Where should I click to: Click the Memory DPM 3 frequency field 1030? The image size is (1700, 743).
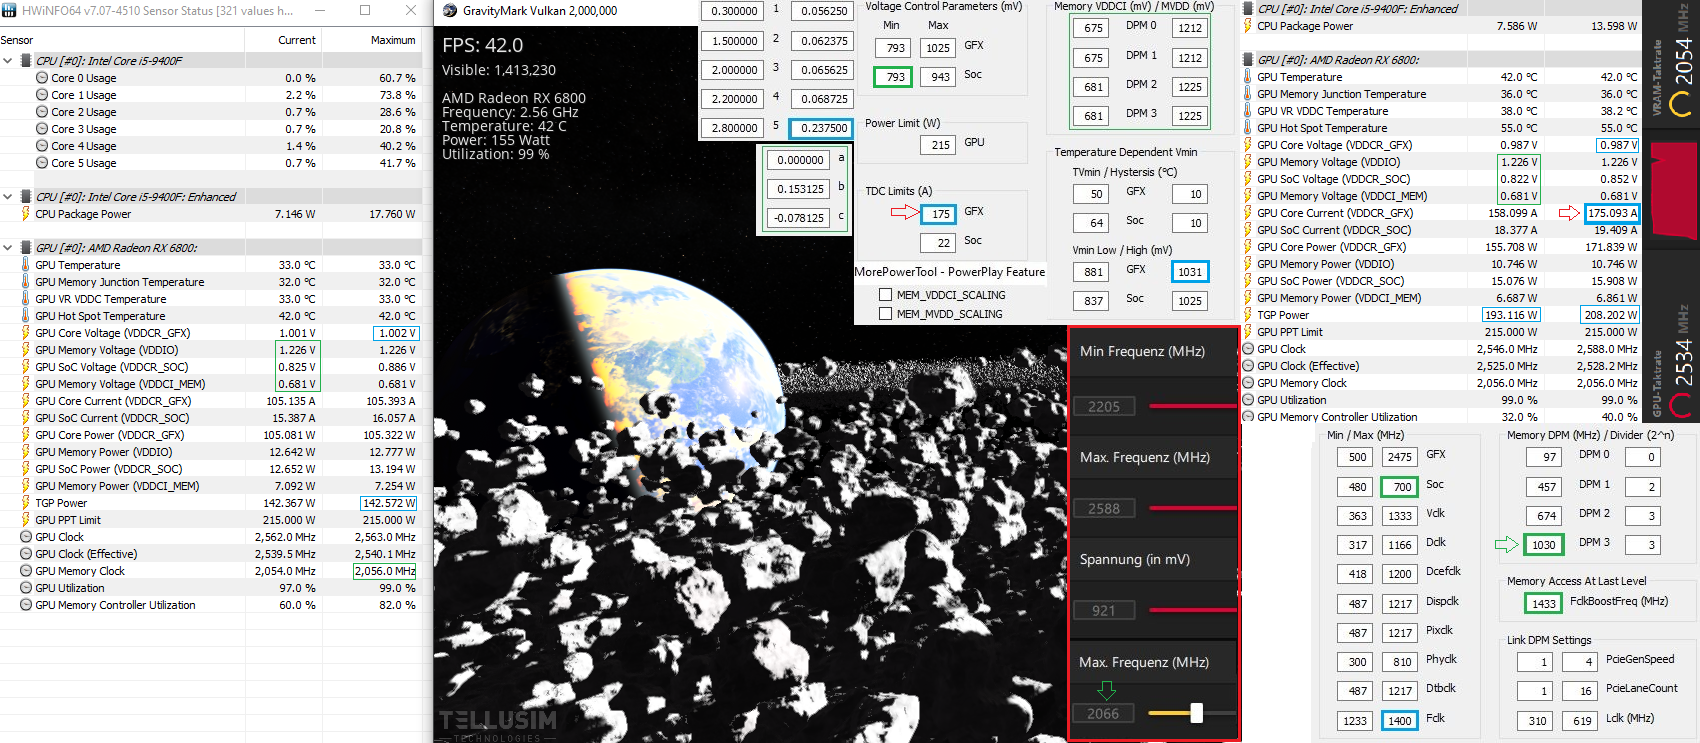click(1544, 545)
